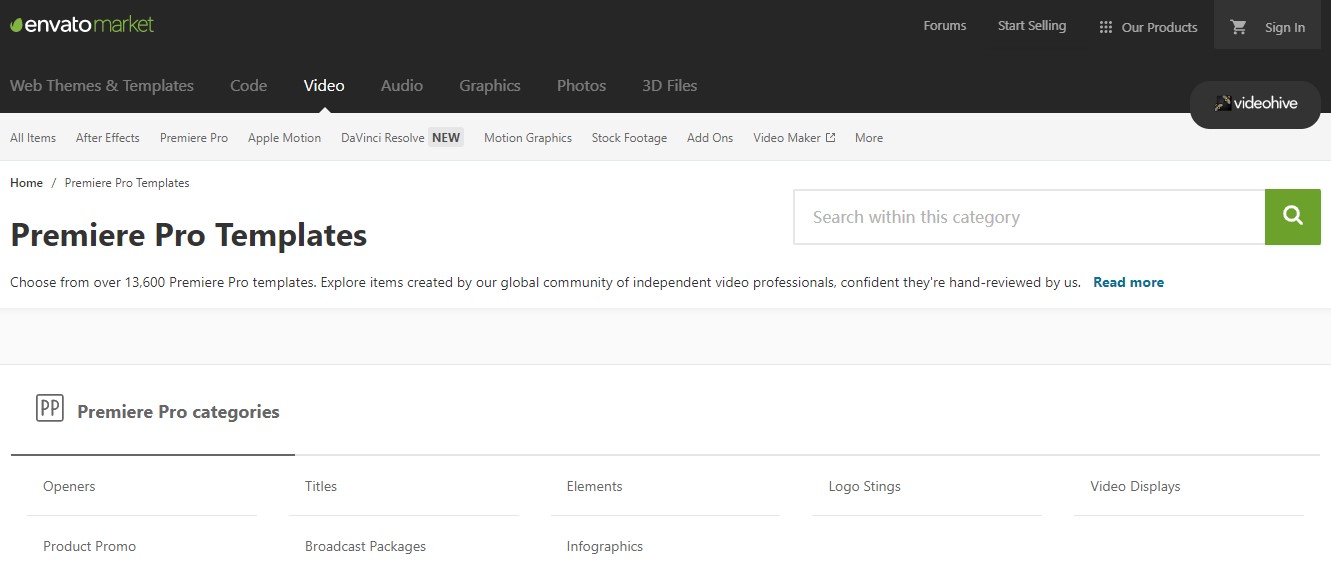Open the Infographics category

pos(604,546)
